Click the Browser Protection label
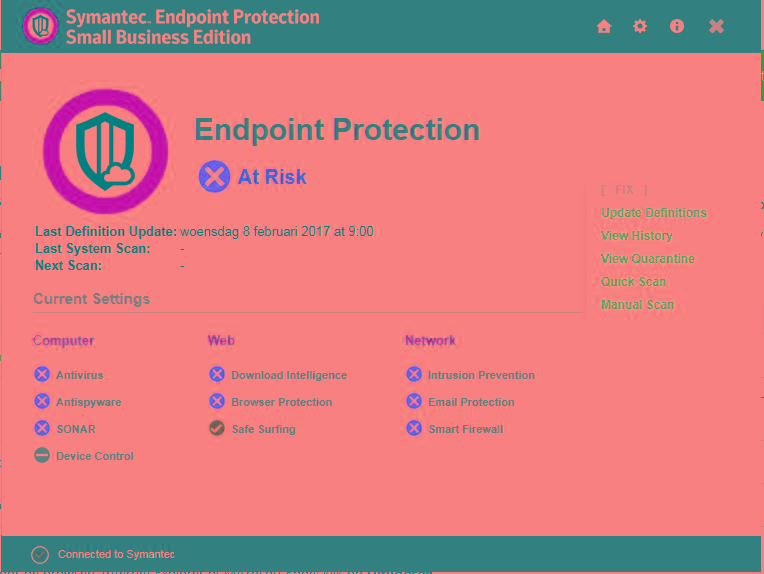Screen dimensions: 764x574 [282, 402]
